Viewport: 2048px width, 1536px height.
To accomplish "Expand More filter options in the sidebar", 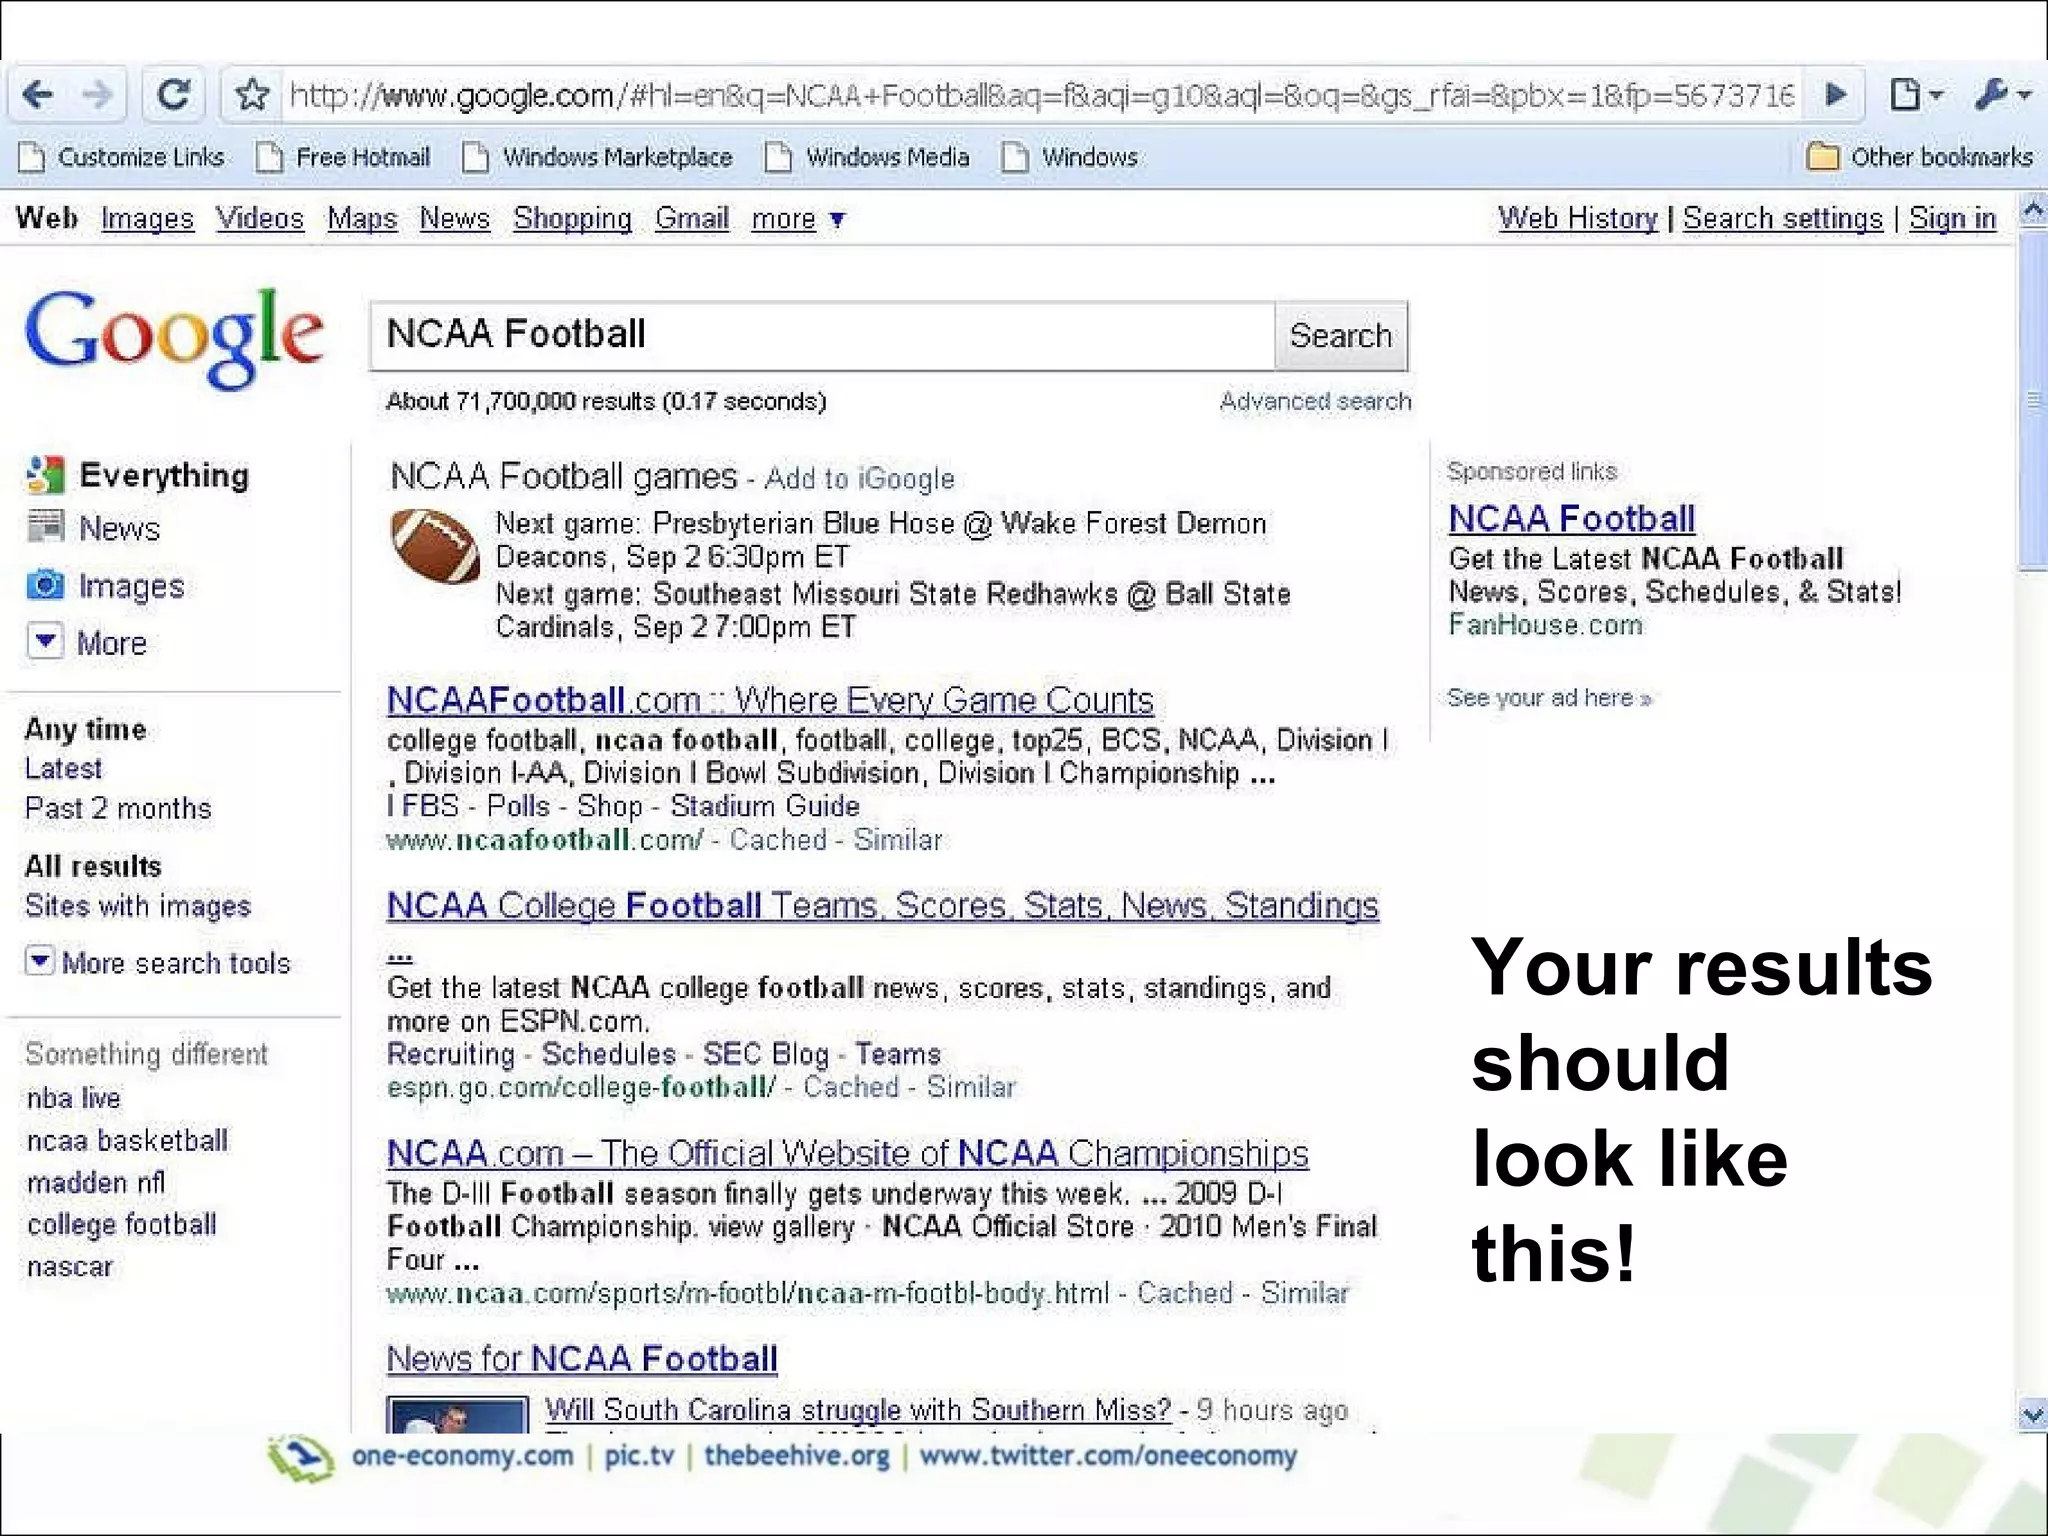I will coord(88,642).
